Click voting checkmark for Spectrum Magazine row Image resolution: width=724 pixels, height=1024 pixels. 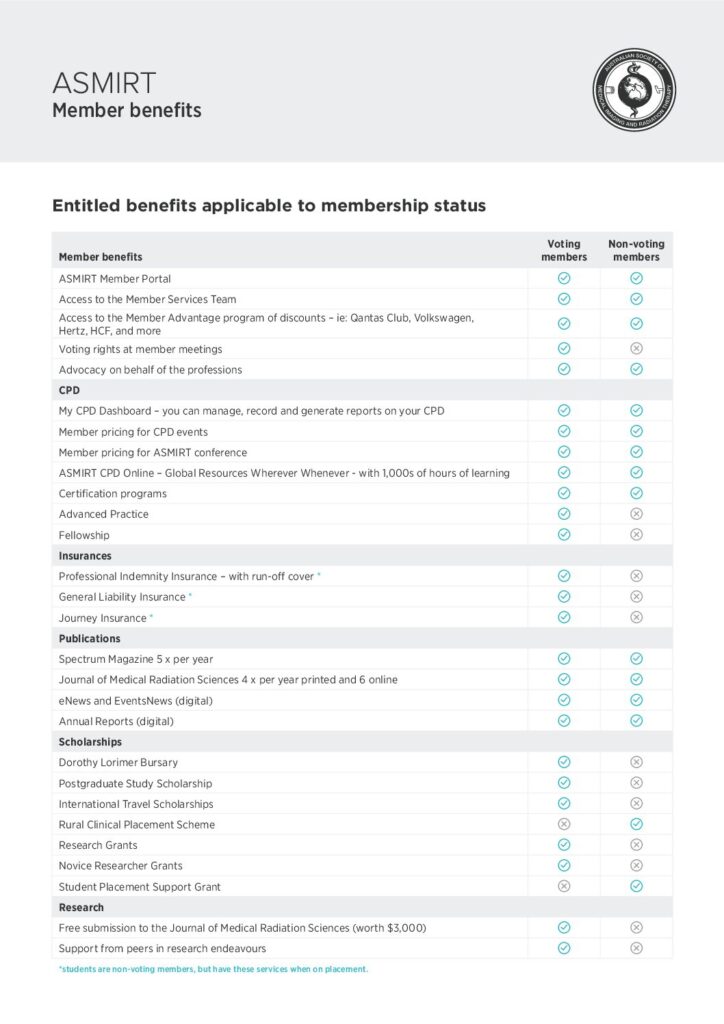click(x=564, y=659)
